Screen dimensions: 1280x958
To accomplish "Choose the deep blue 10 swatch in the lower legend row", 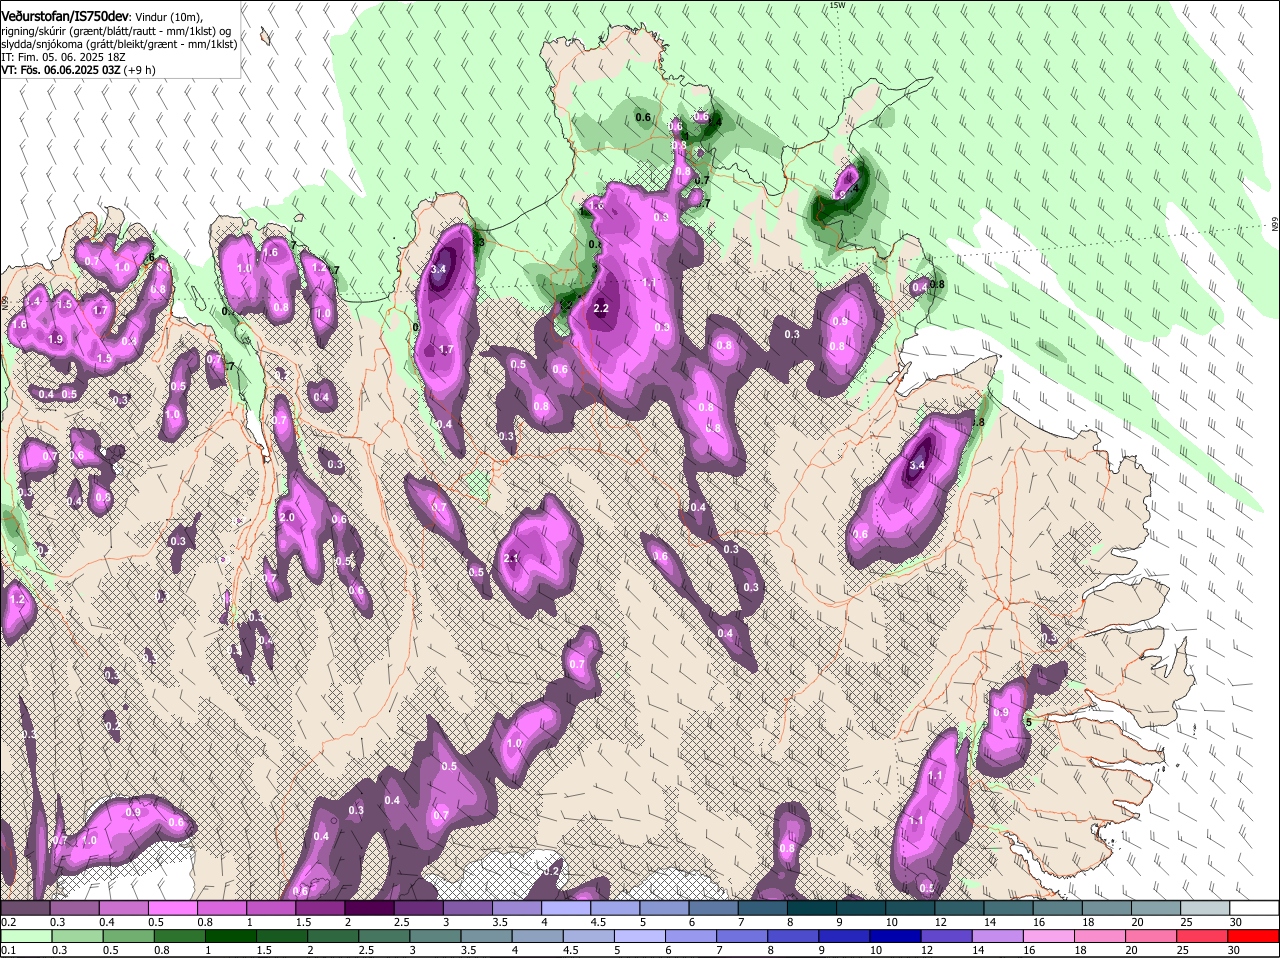I will pos(896,937).
